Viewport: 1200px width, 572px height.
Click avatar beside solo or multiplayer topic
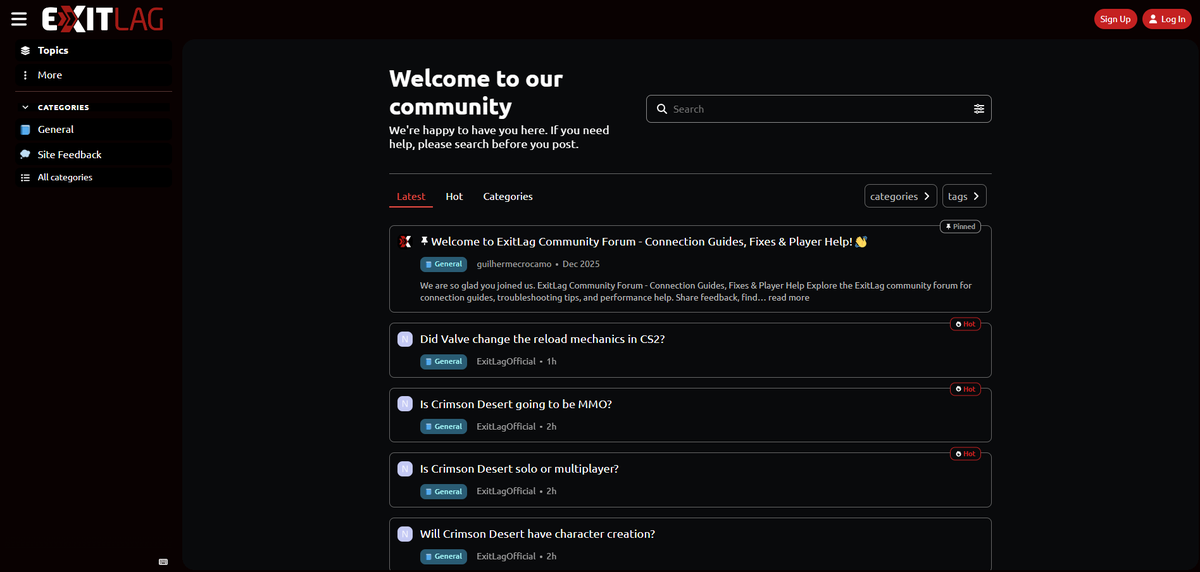405,469
